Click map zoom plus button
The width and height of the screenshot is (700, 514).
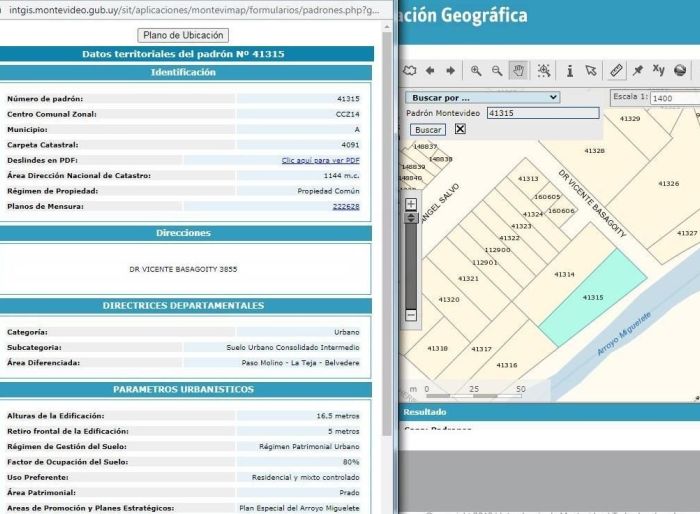coord(411,205)
